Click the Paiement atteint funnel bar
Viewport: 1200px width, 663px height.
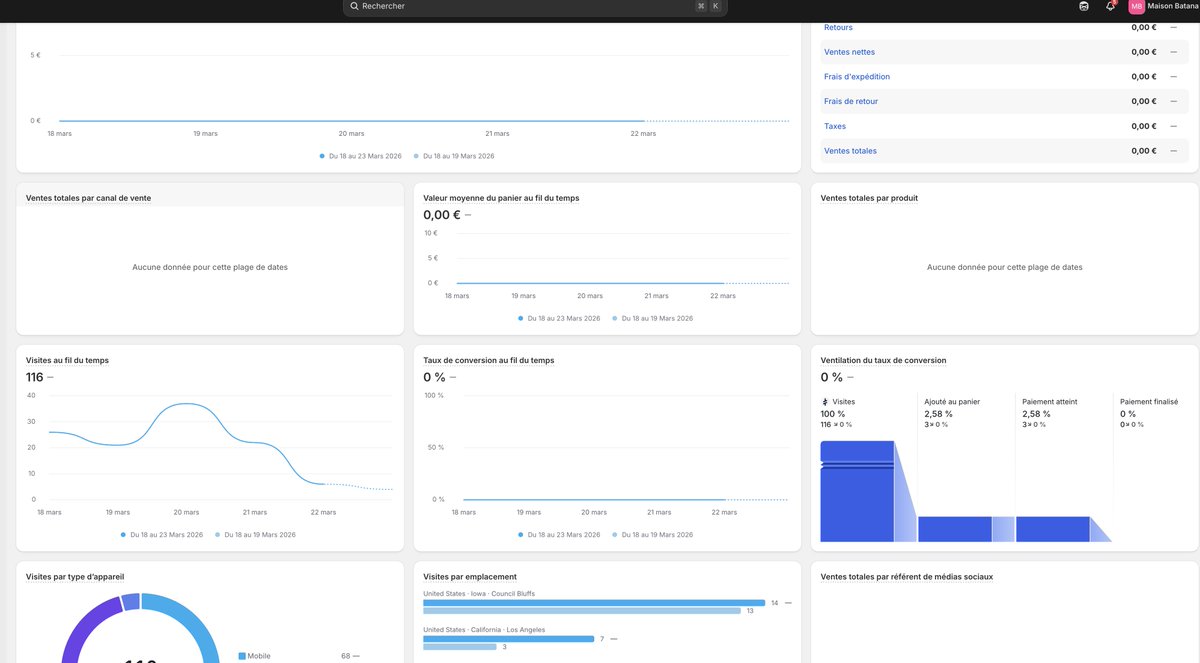click(x=1053, y=529)
